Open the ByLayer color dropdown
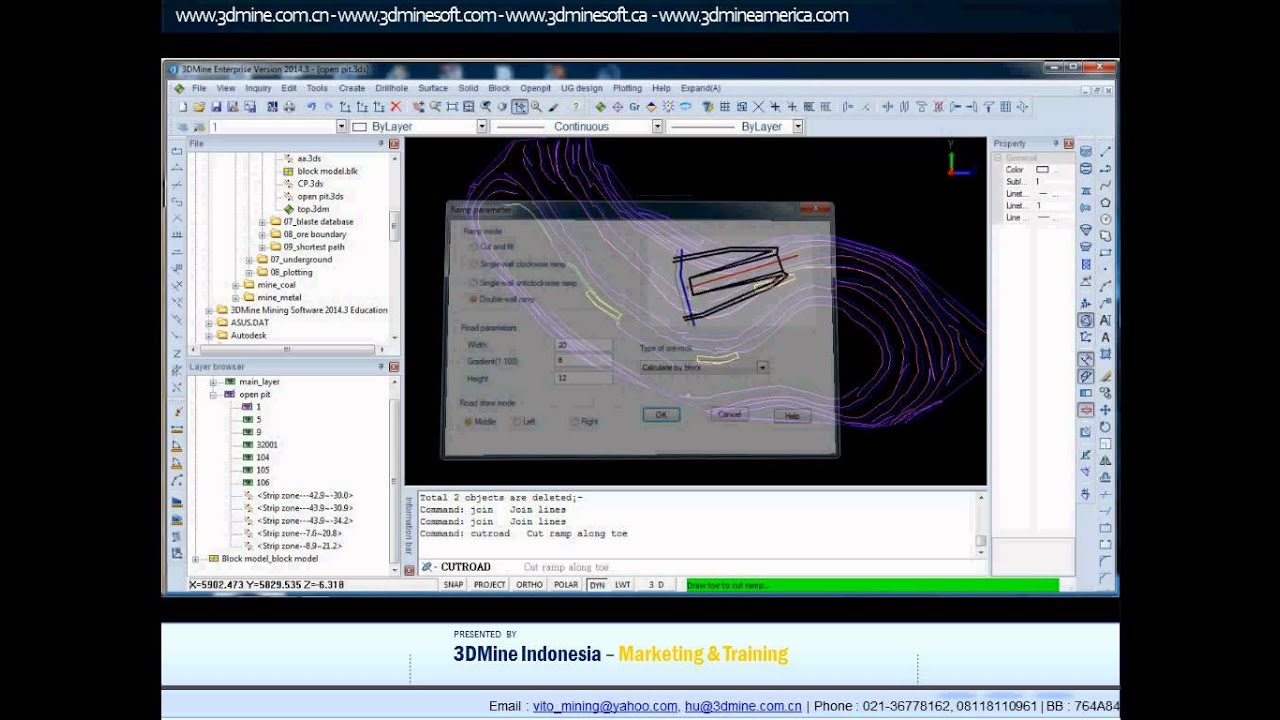Viewport: 1280px width, 720px height. (481, 127)
